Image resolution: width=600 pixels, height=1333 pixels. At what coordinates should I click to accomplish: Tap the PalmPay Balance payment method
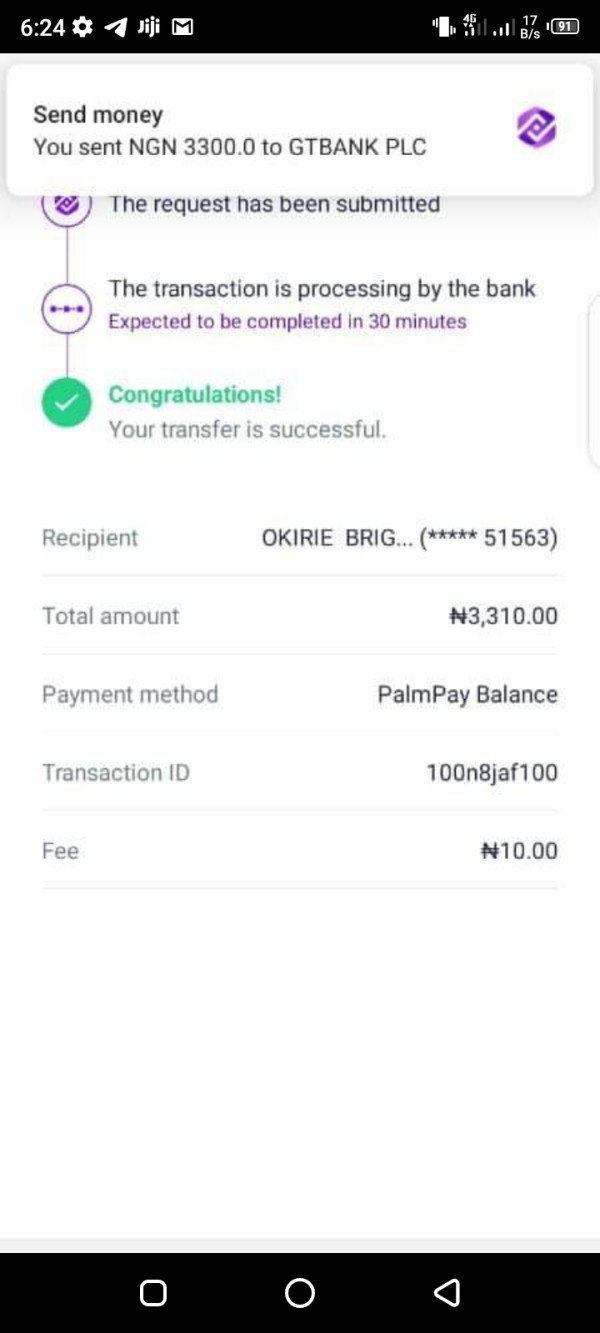(x=467, y=694)
